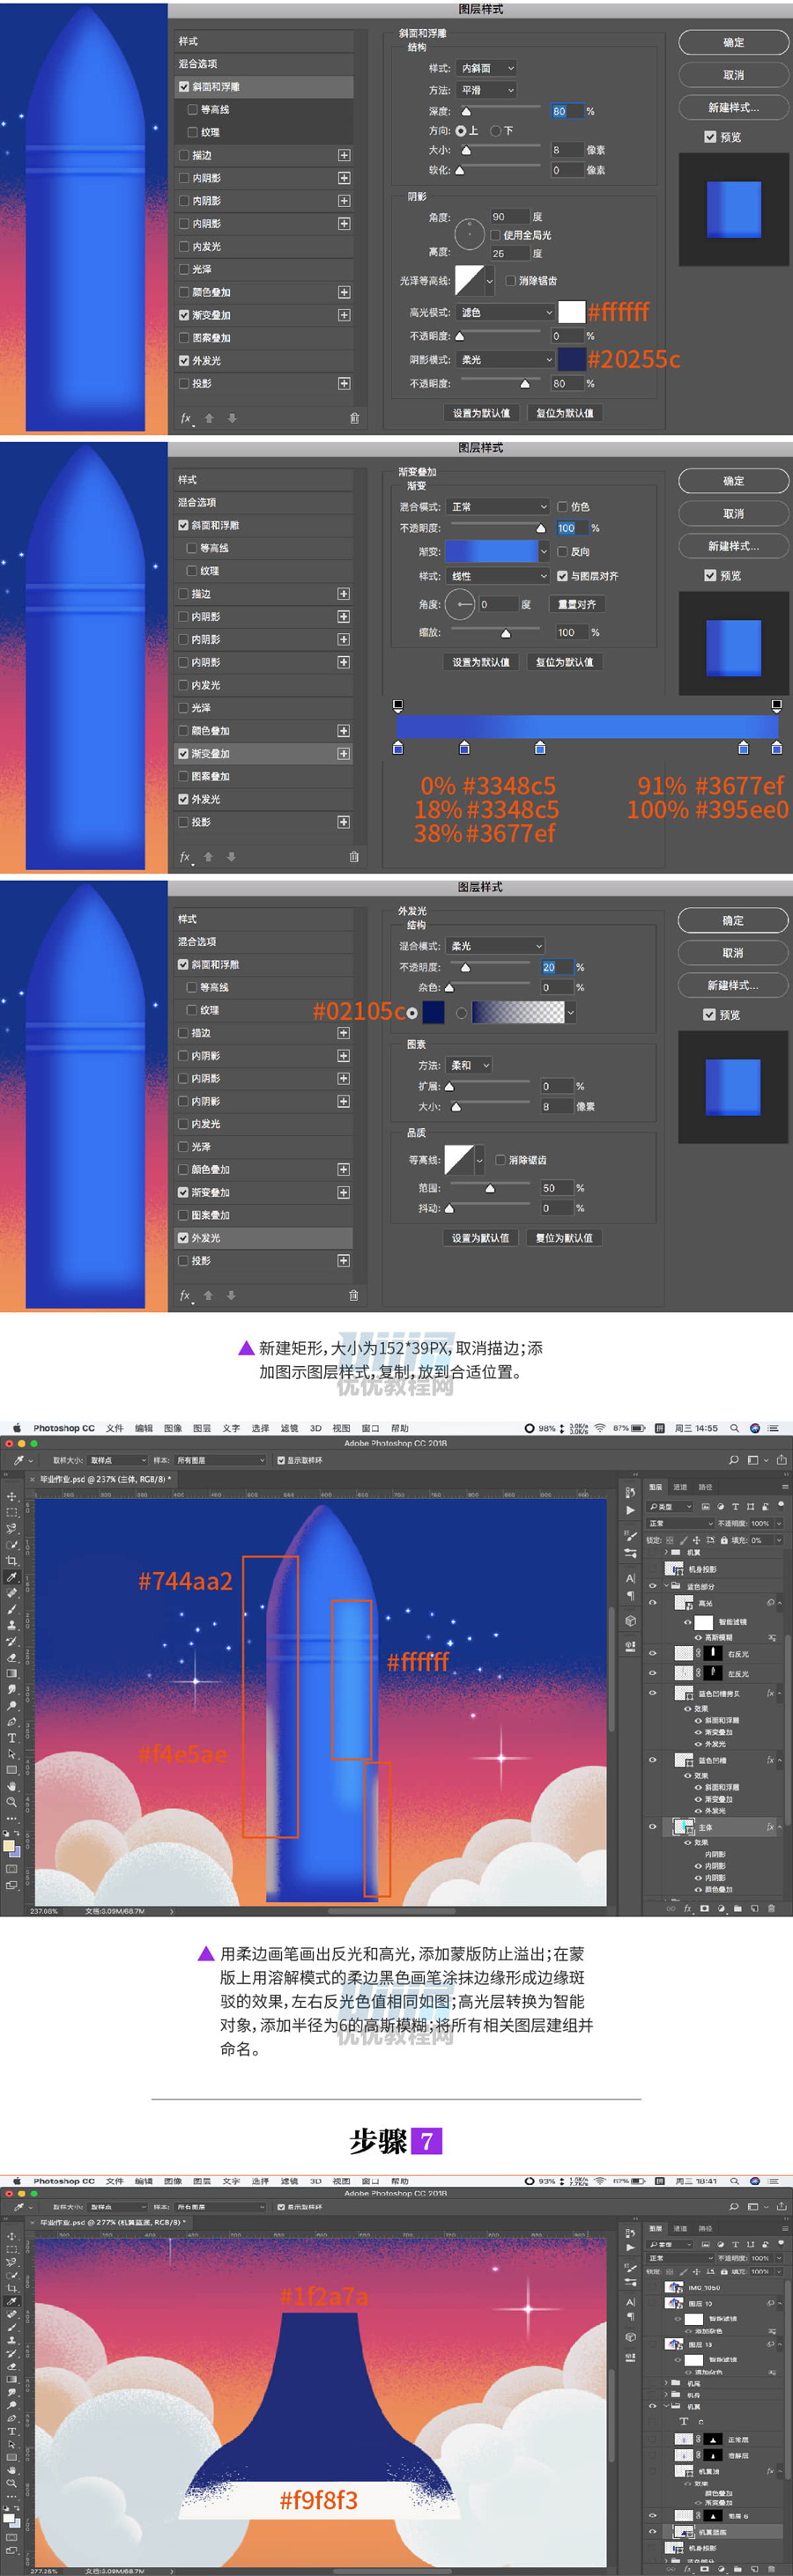Select the Pen tool in the 237% Photoshop window

[12, 1721]
